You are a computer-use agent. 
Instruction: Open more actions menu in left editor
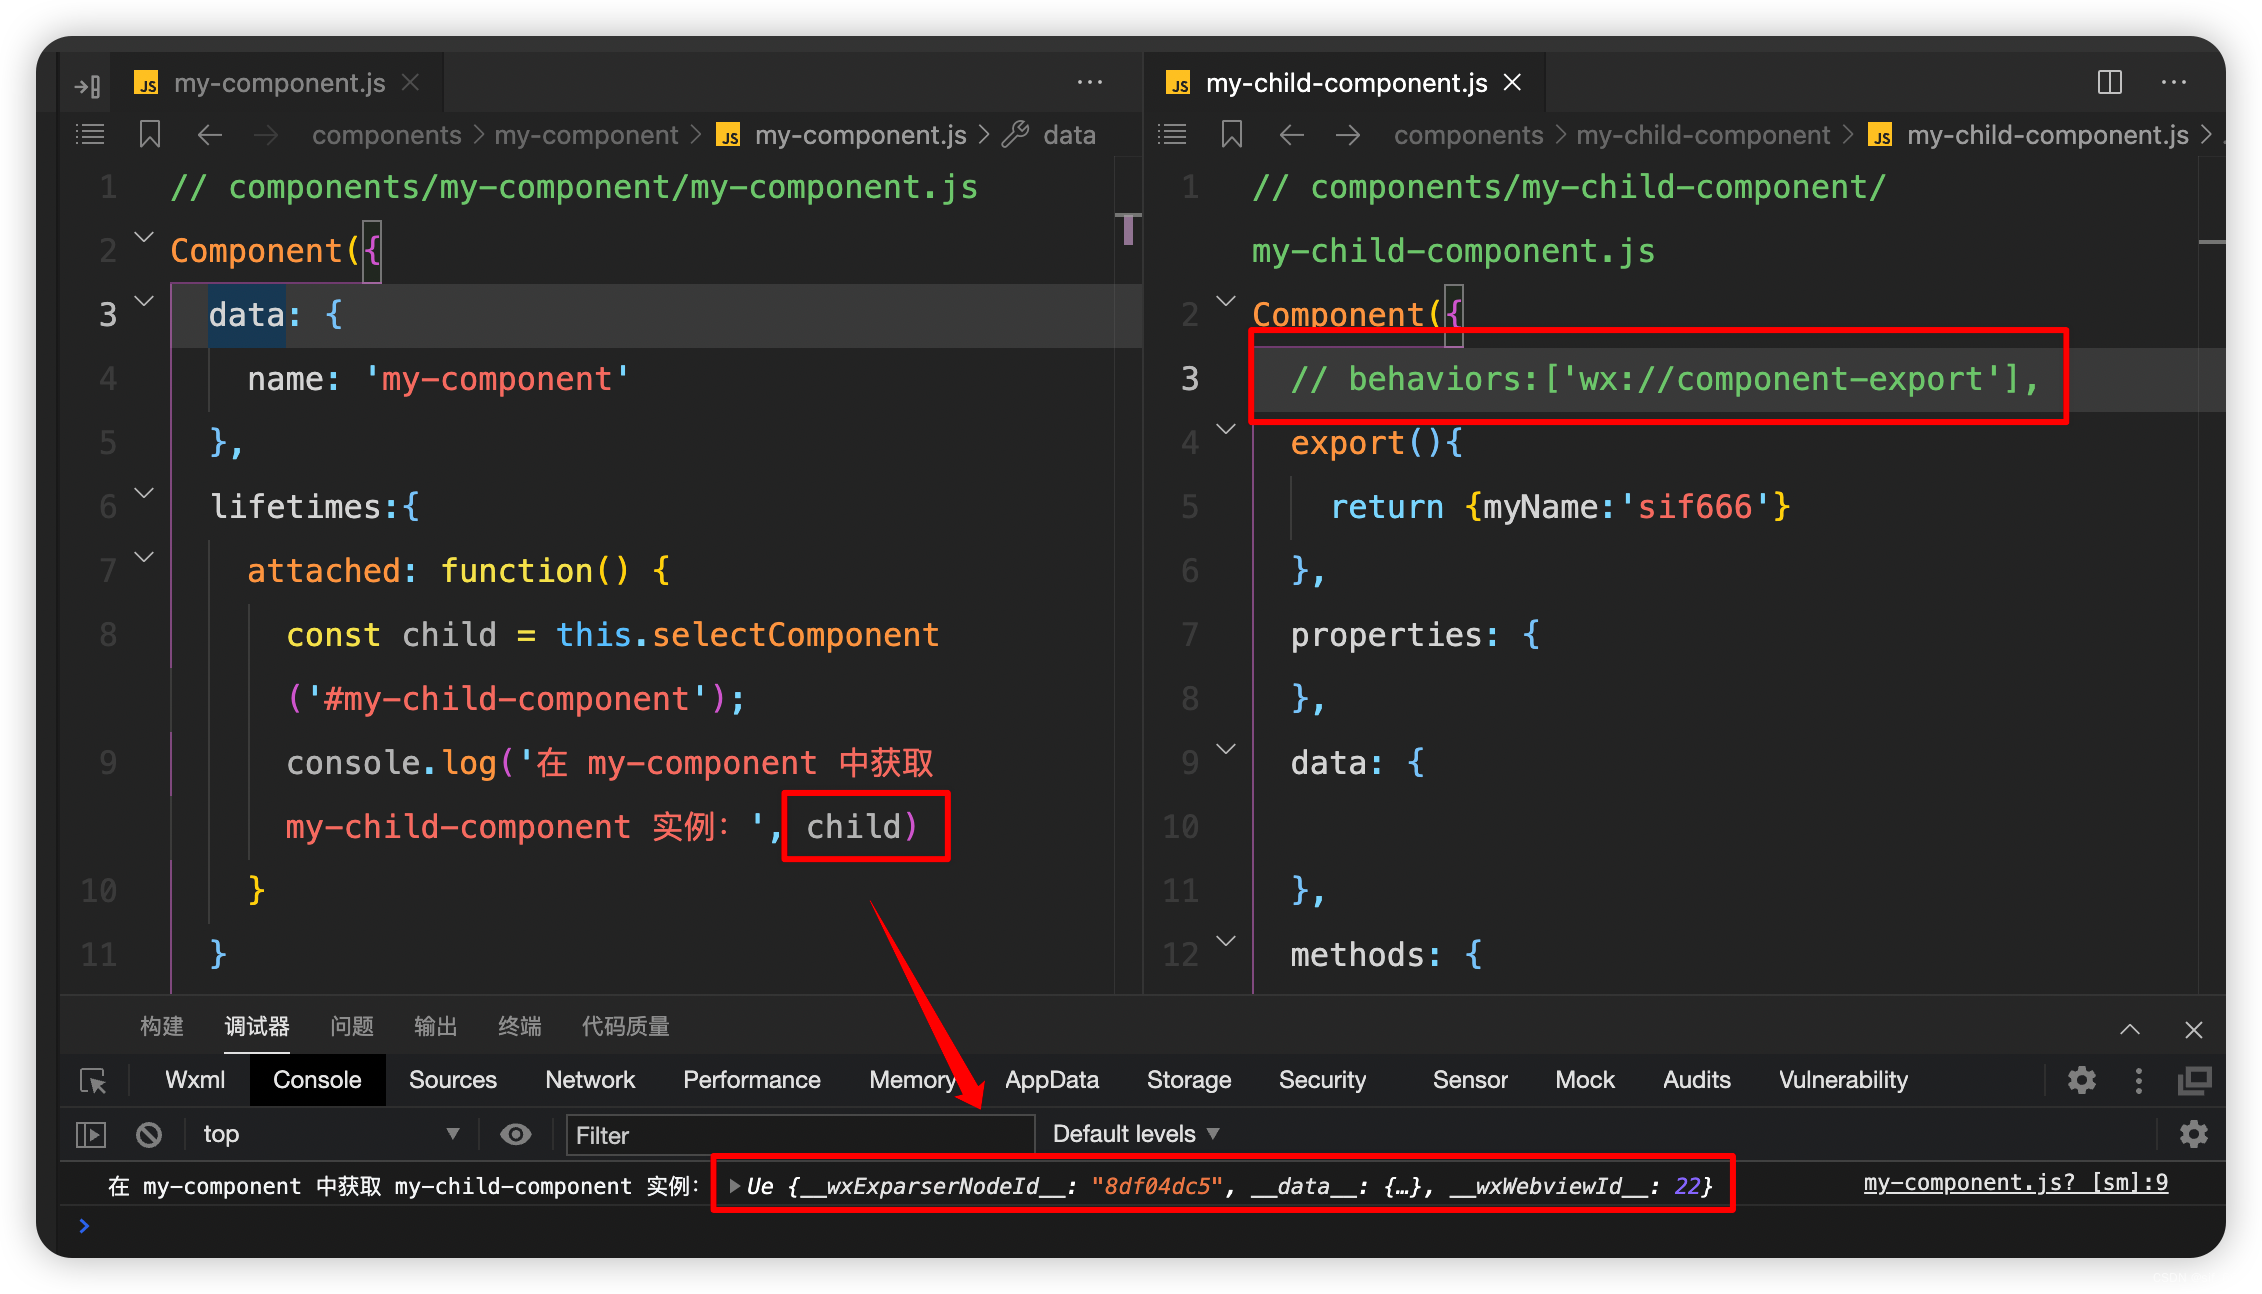pos(1090,83)
